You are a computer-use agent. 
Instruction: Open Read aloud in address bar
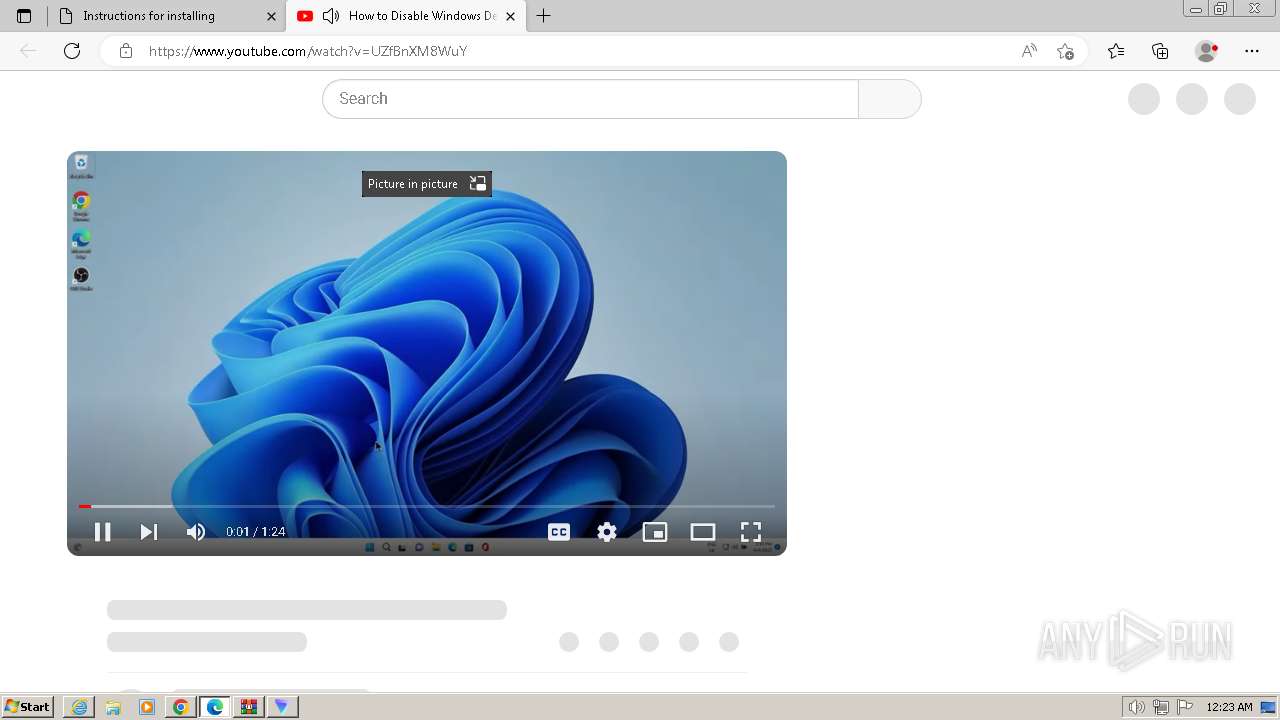1029,51
